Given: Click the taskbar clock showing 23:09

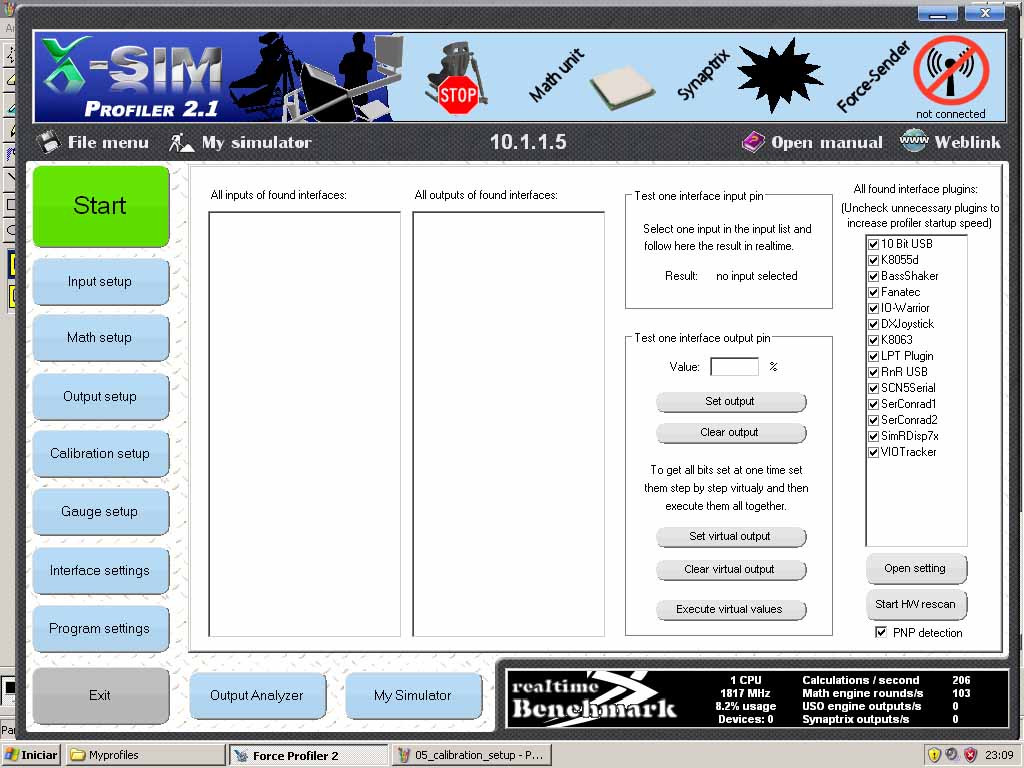Looking at the screenshot, I should pyautogui.click(x=999, y=756).
